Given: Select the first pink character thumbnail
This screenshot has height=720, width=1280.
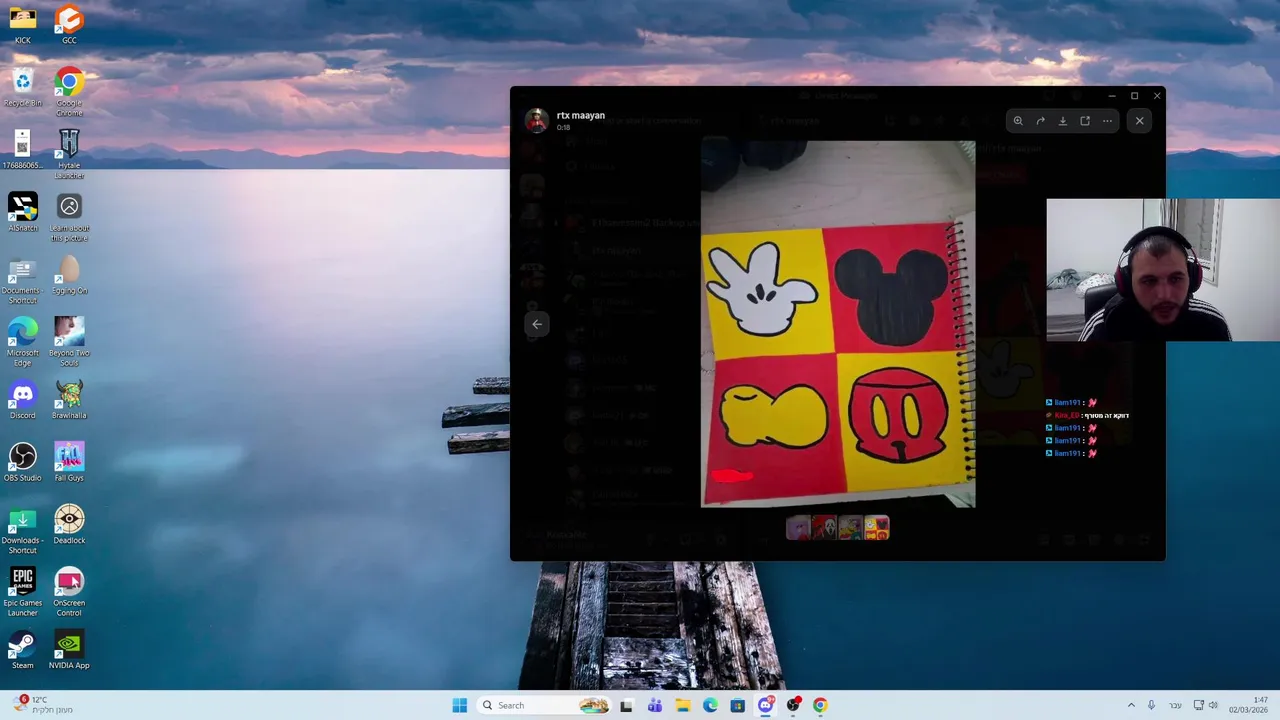Looking at the screenshot, I should tap(798, 527).
